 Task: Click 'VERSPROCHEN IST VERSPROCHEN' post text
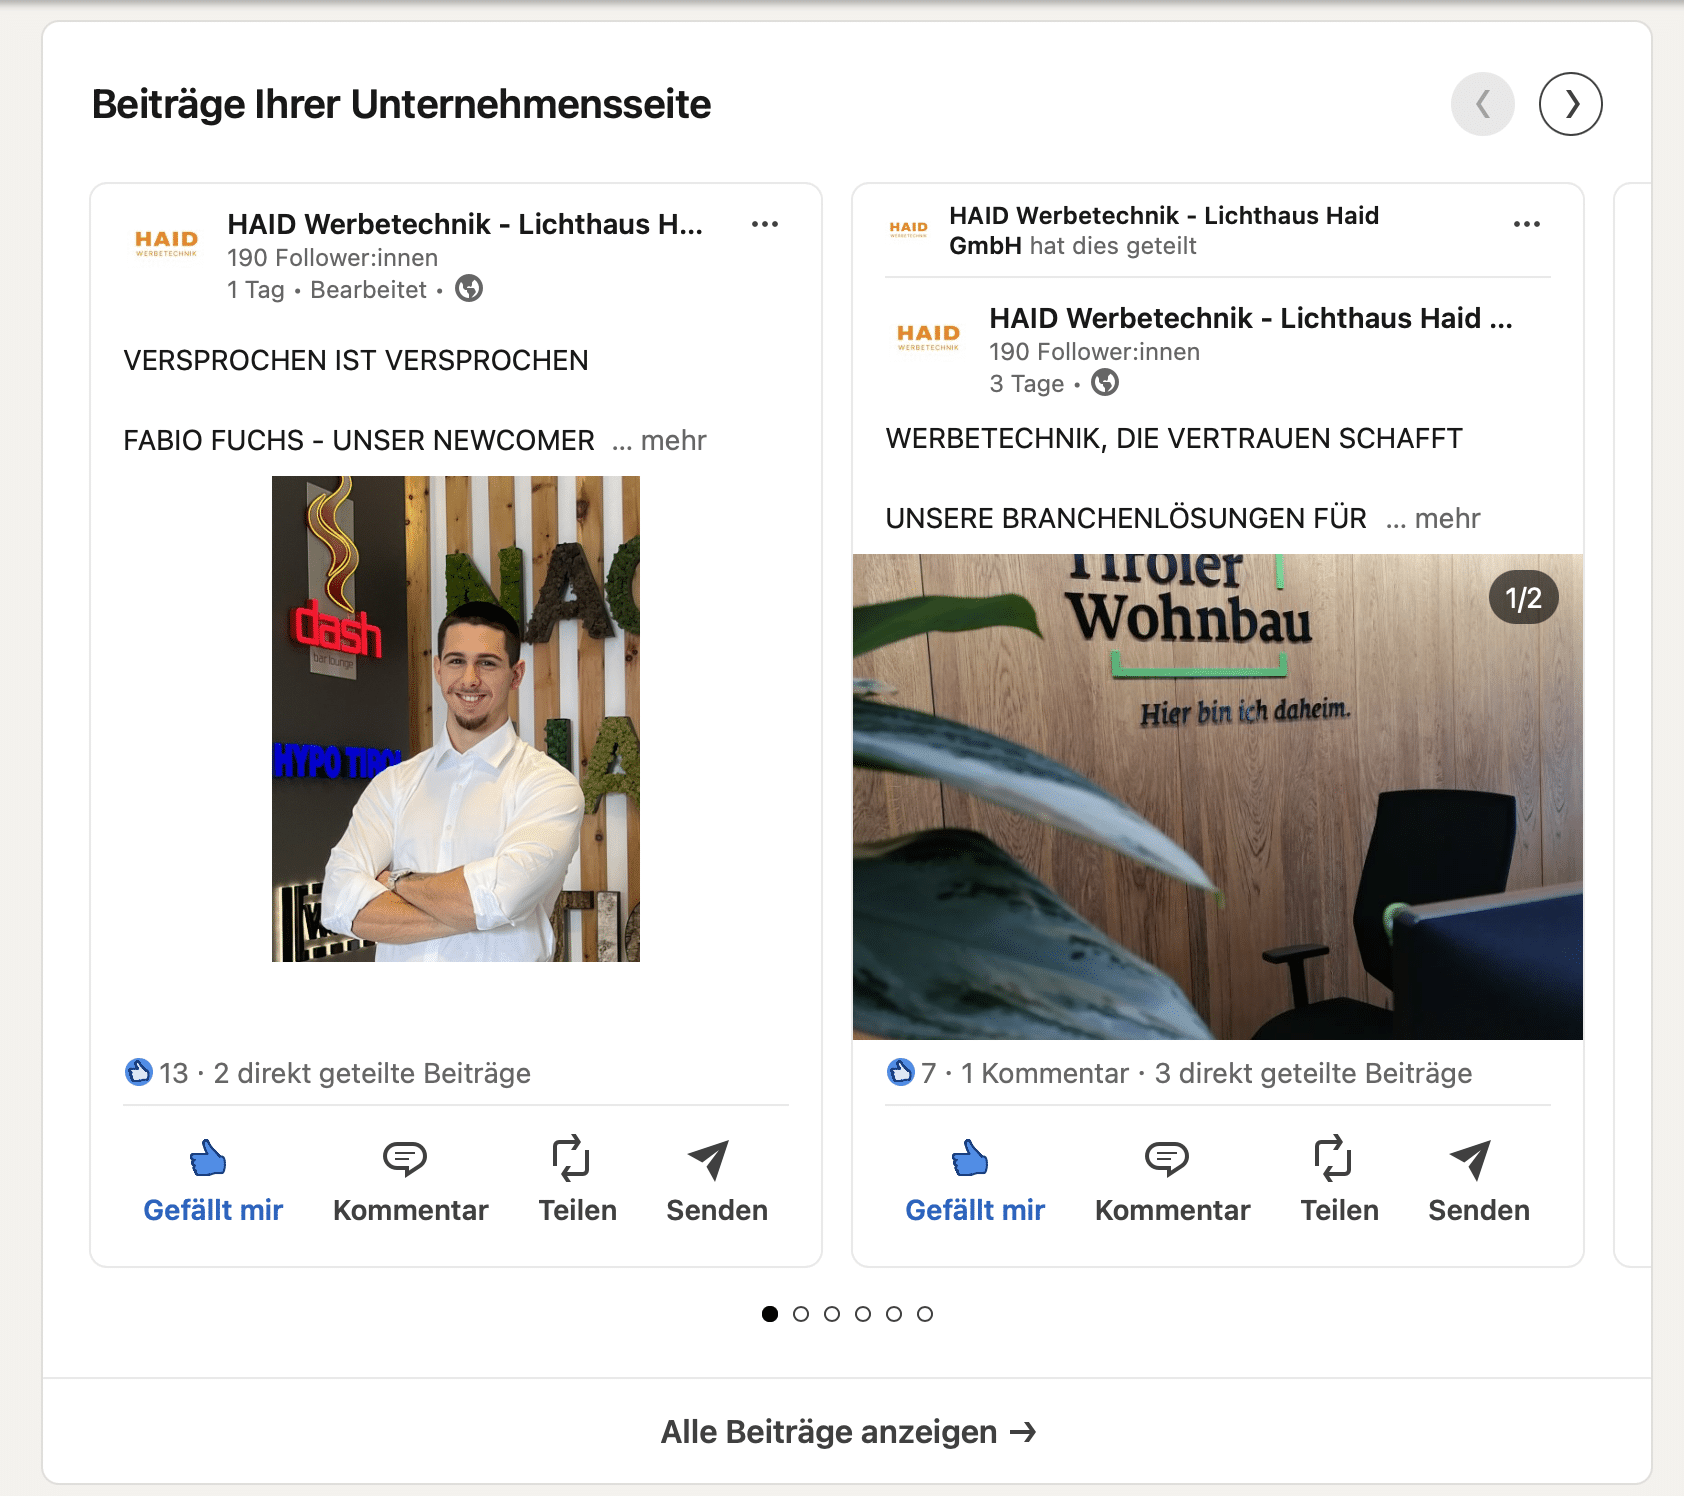[x=356, y=360]
